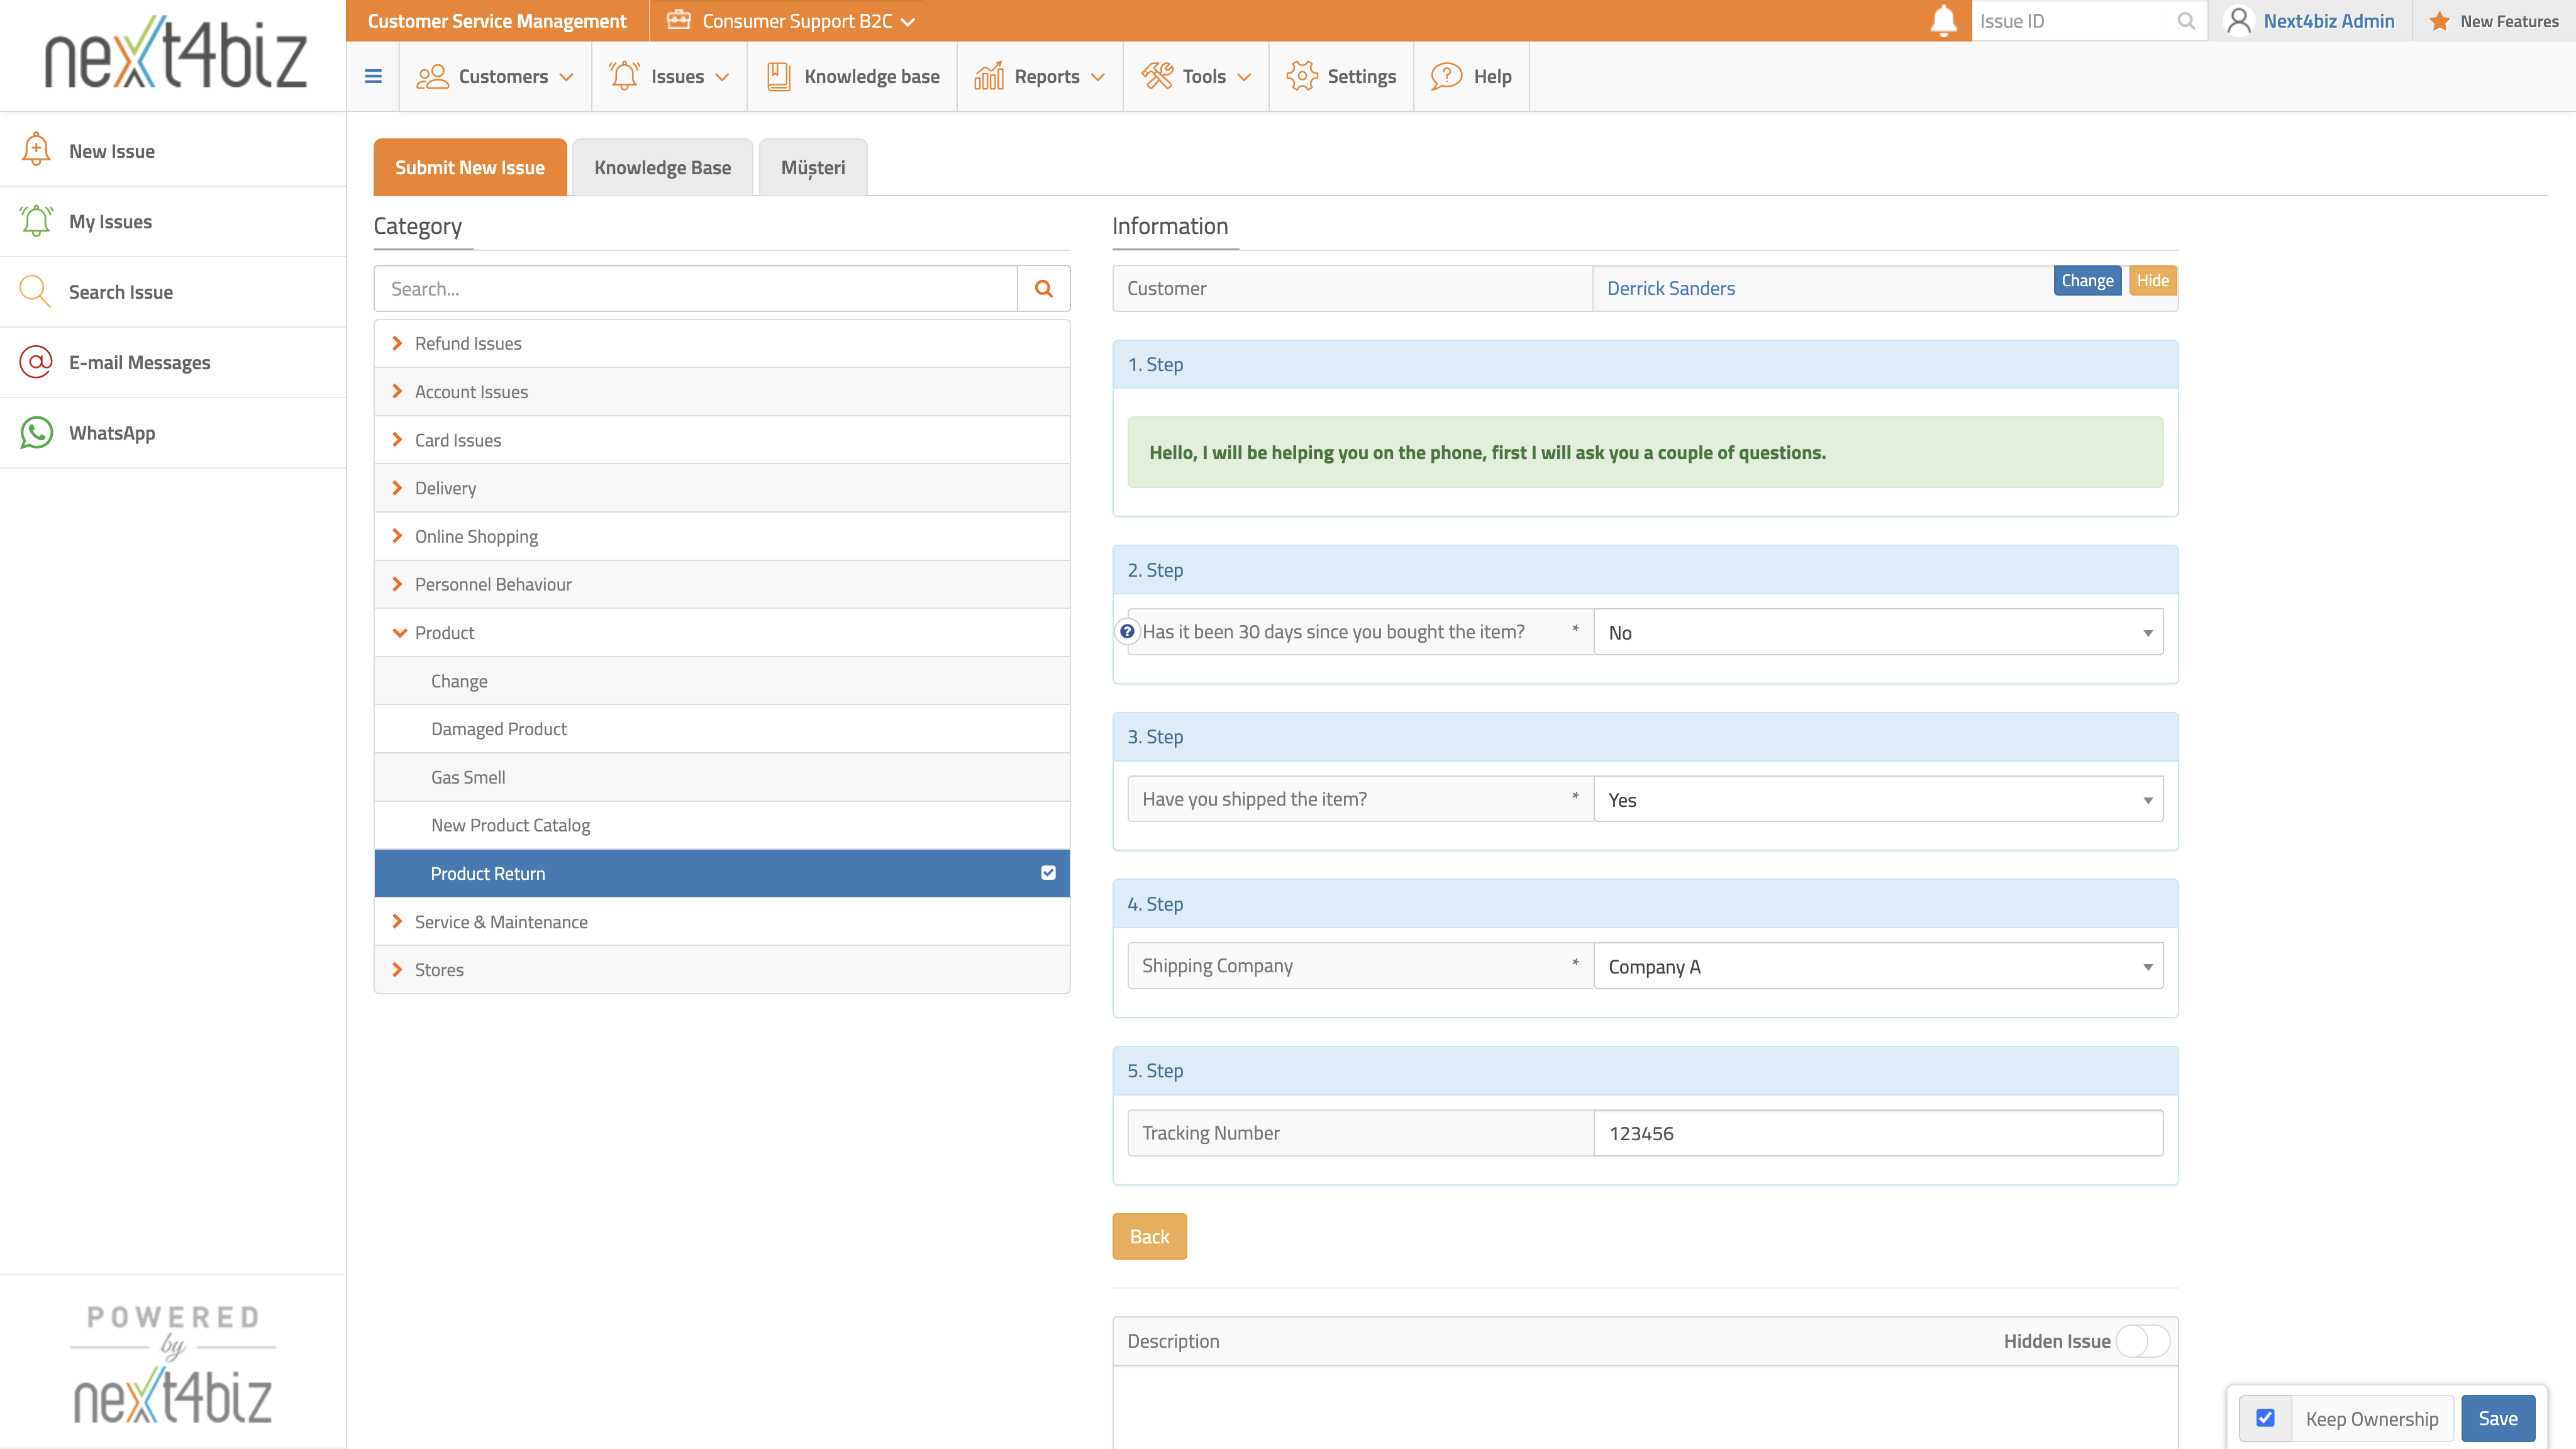Uncheck Keep Ownership near the Save button
Screen dimensions: 2576x1449
(2265, 1418)
